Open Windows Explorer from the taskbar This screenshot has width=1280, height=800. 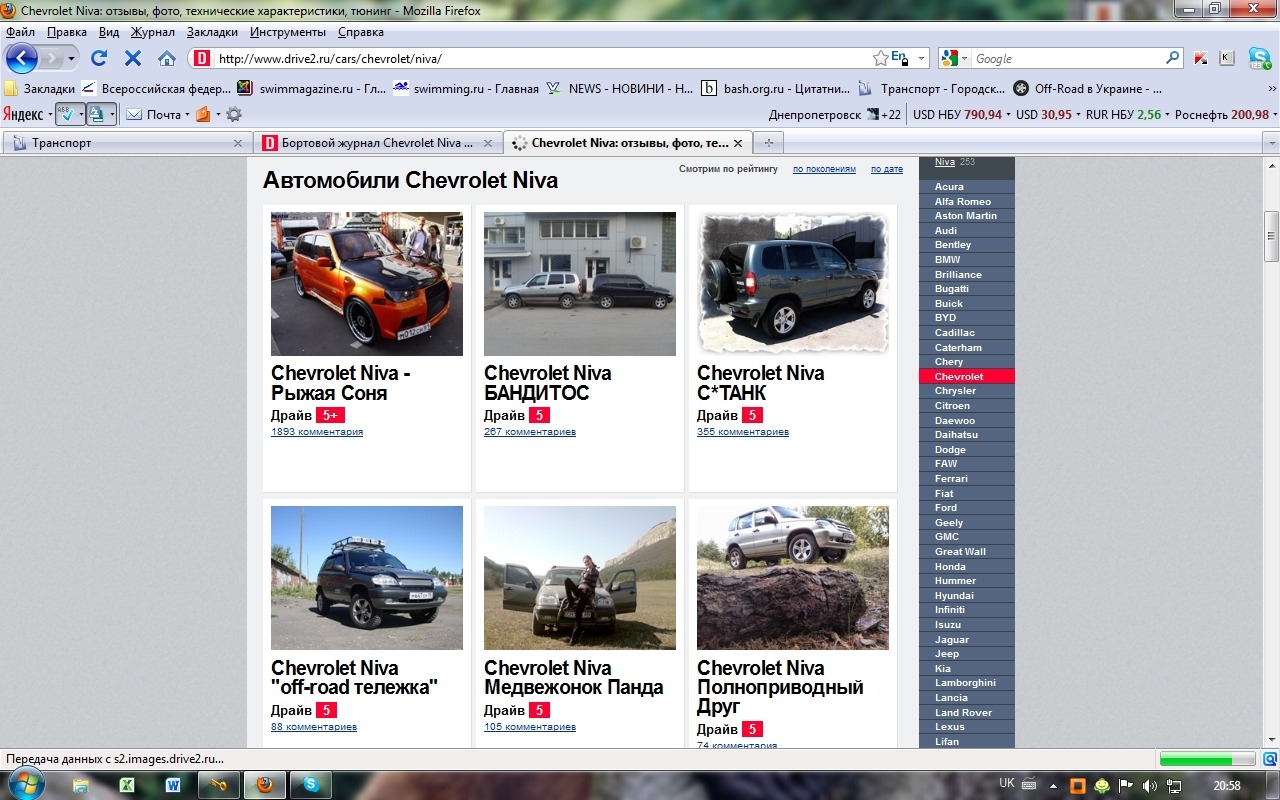click(x=82, y=785)
